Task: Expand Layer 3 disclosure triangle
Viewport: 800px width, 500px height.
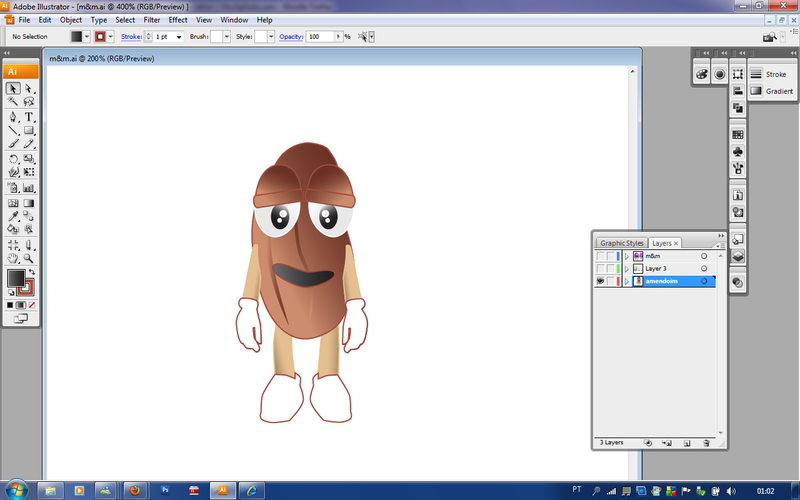Action: (627, 268)
